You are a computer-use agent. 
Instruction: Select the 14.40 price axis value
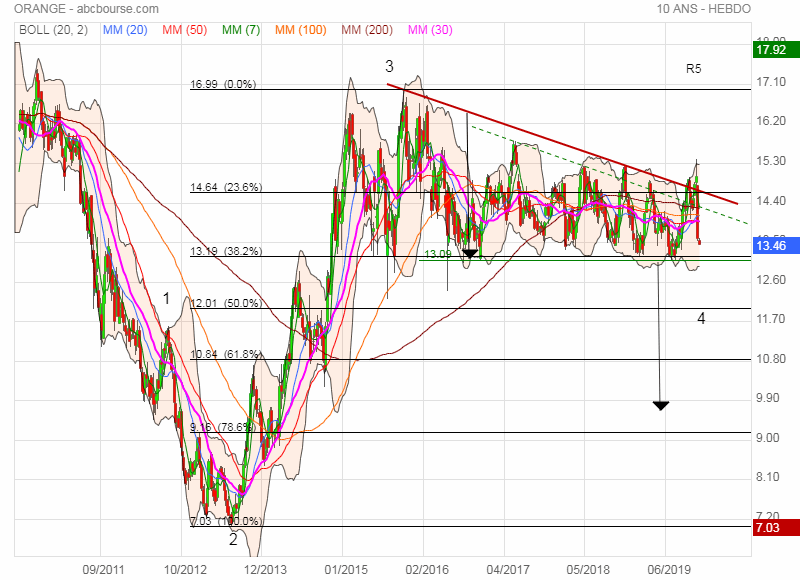771,200
